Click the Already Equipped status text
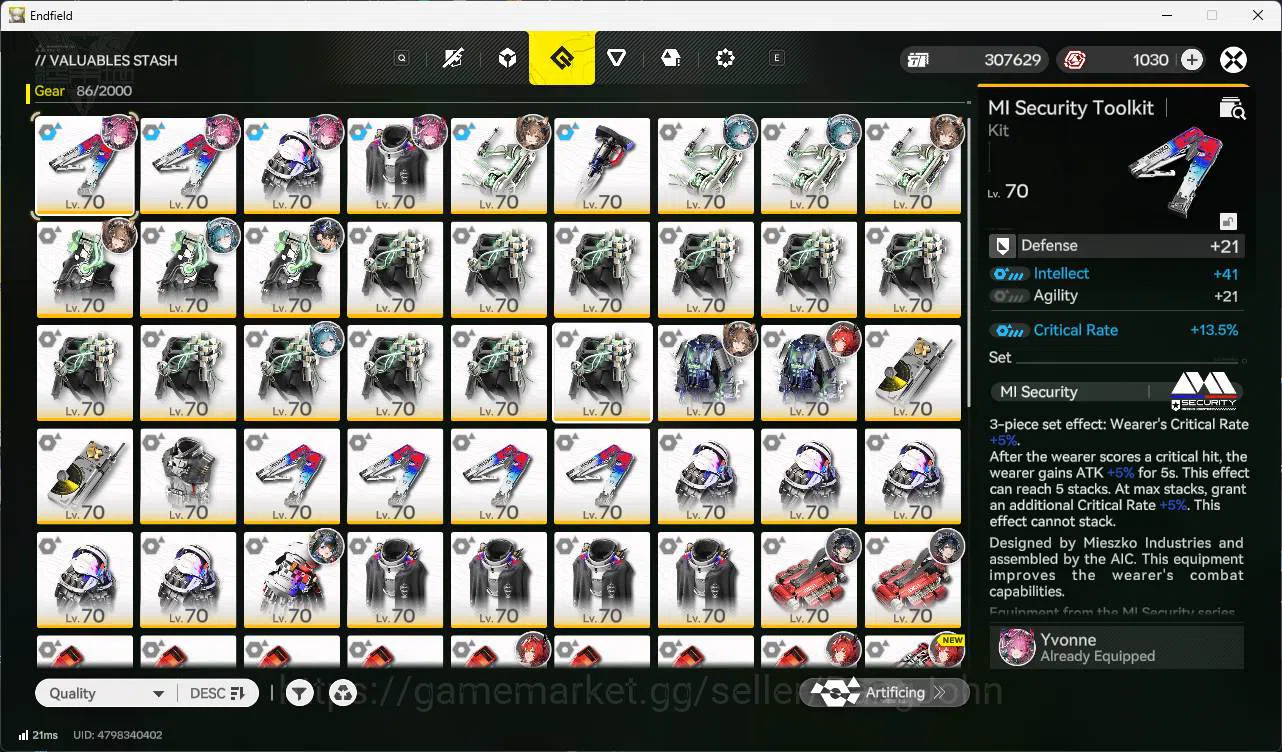 (x=1097, y=657)
